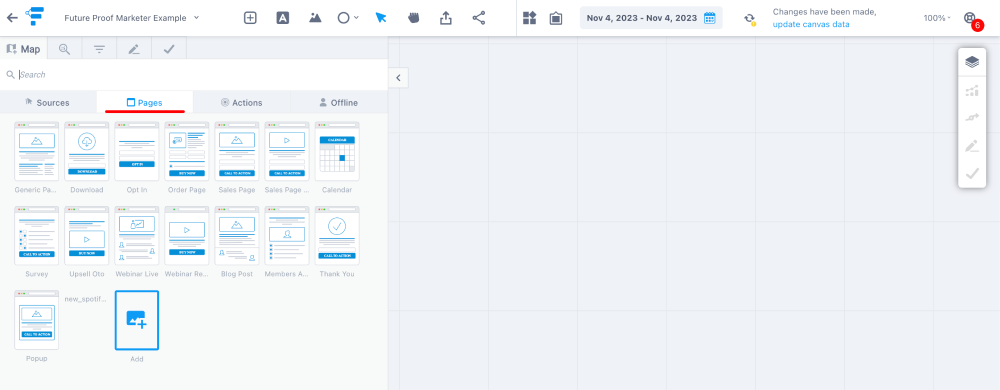The image size is (1000, 390).
Task: Select the Order Page thumbnail
Action: point(187,152)
